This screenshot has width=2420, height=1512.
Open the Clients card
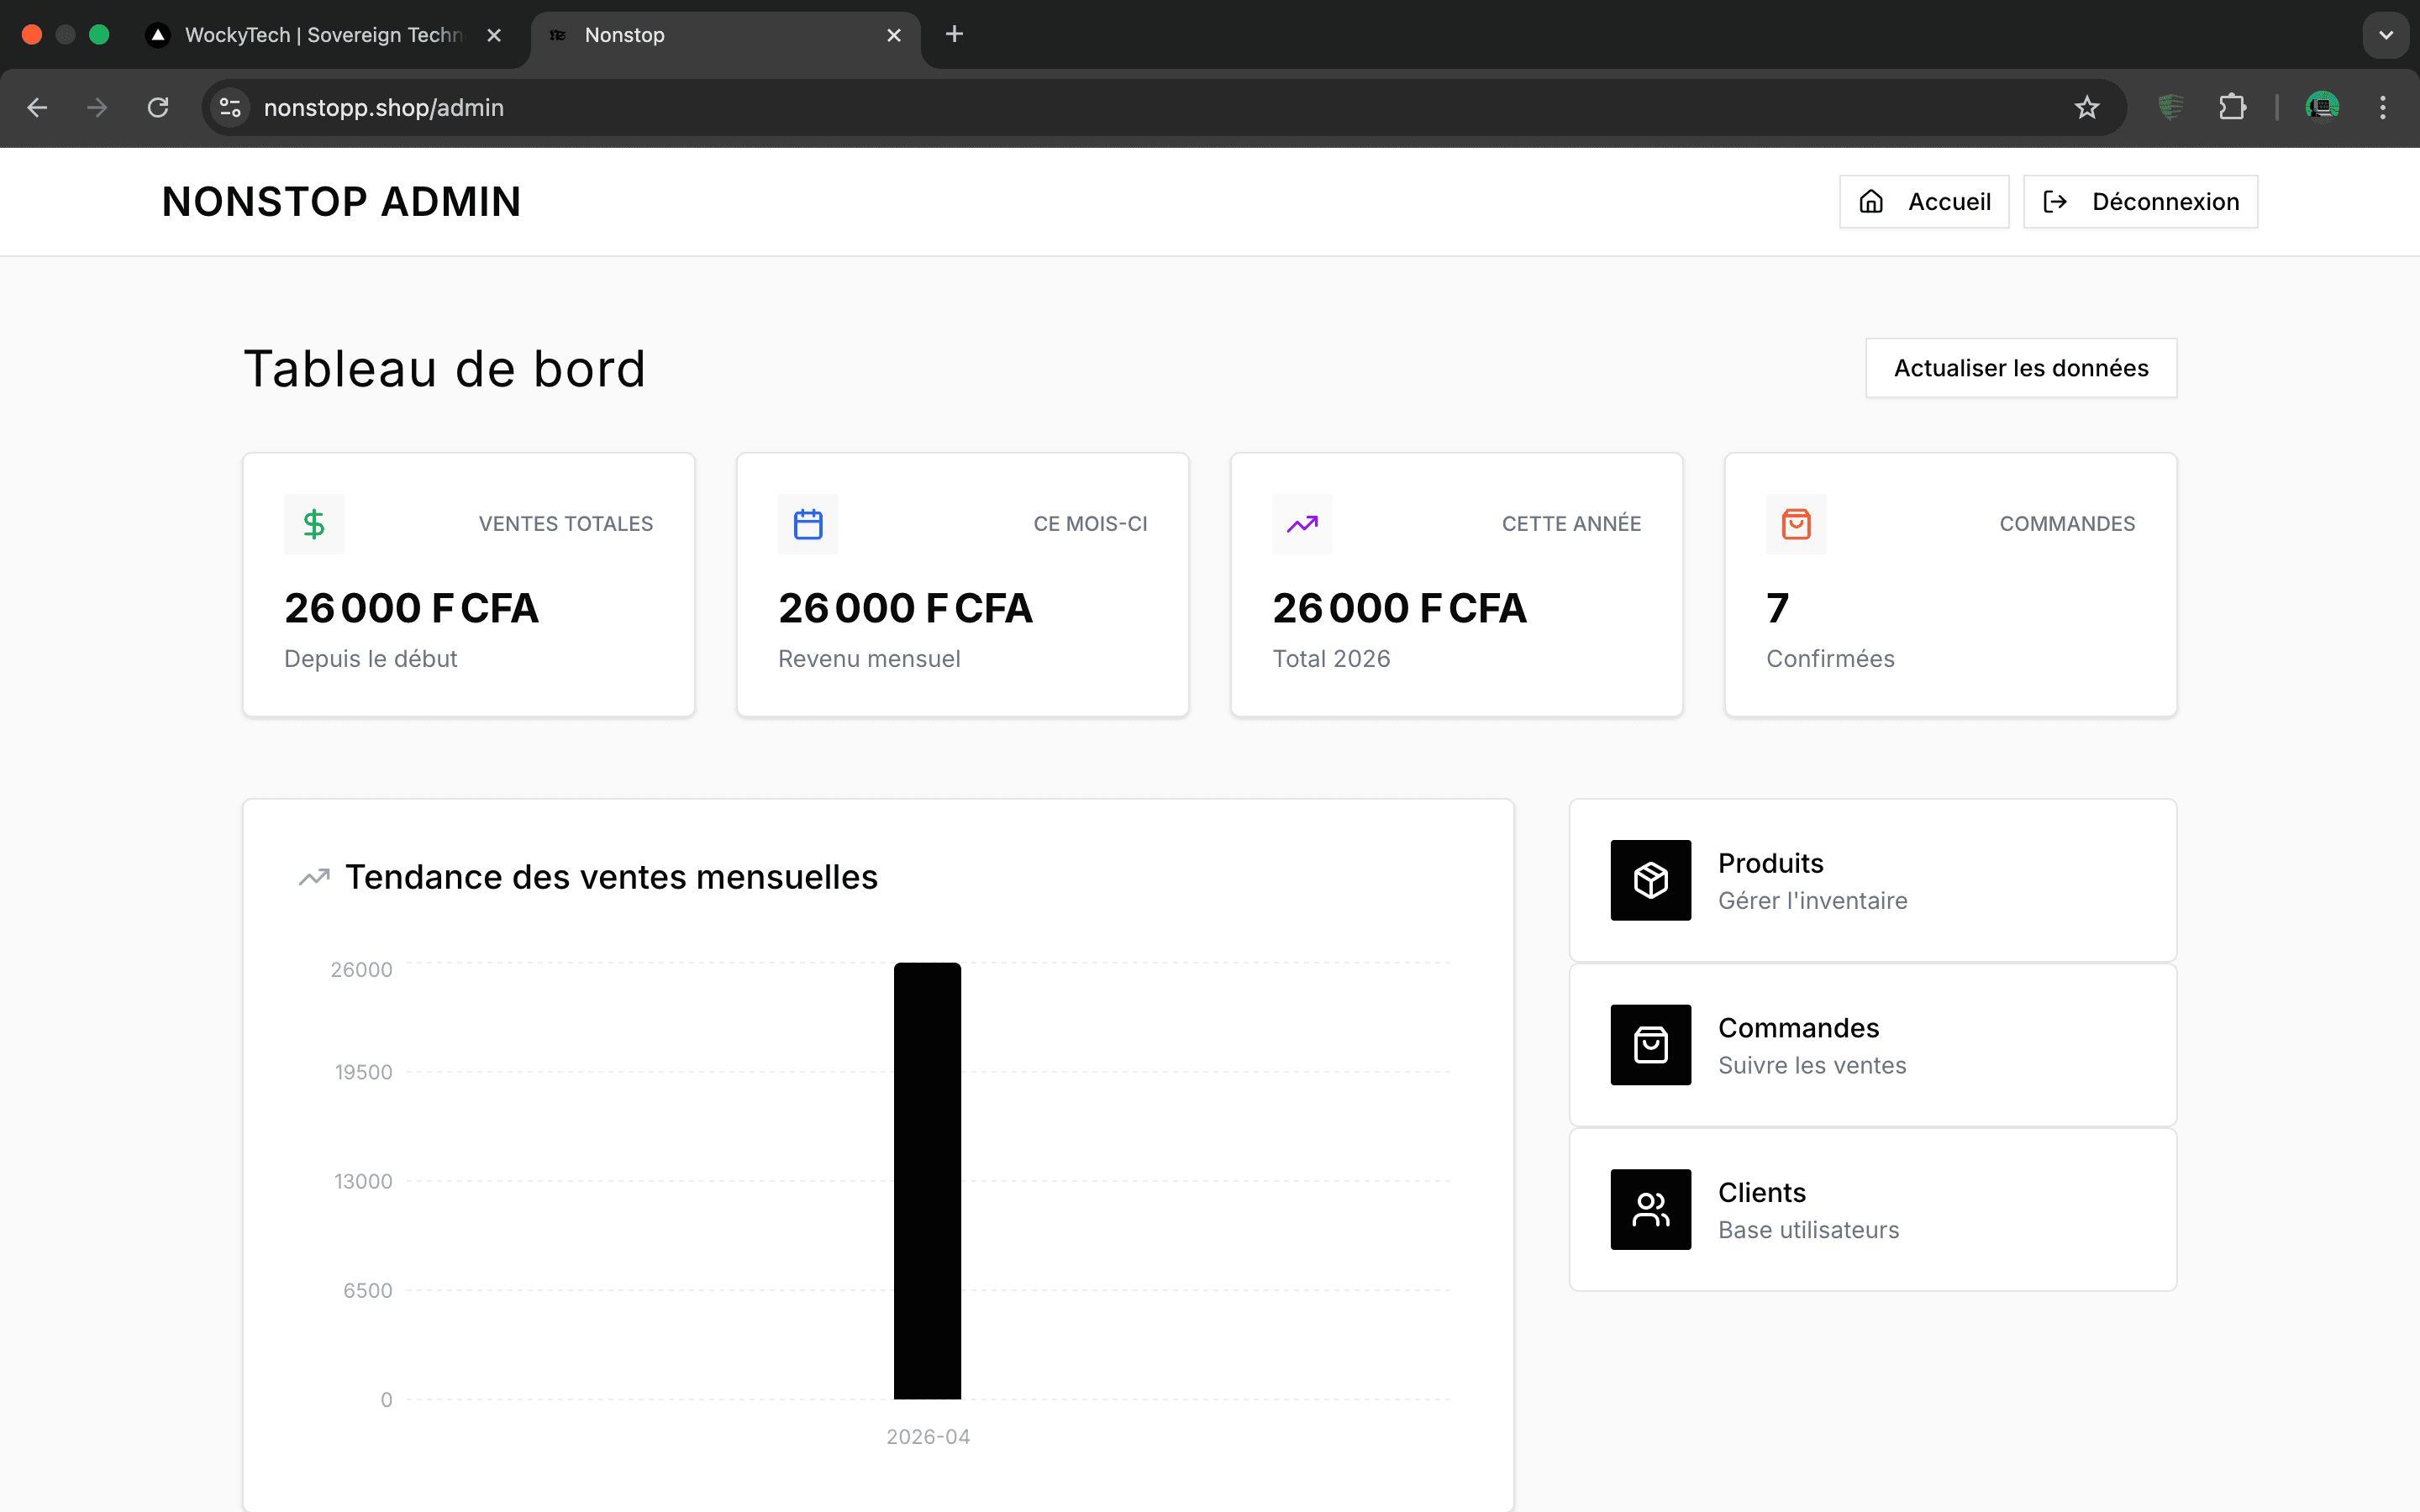pos(1873,1209)
